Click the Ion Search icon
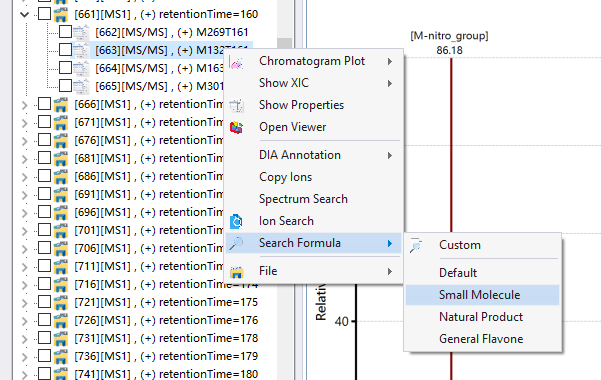The height and width of the screenshot is (380, 601). [x=236, y=221]
